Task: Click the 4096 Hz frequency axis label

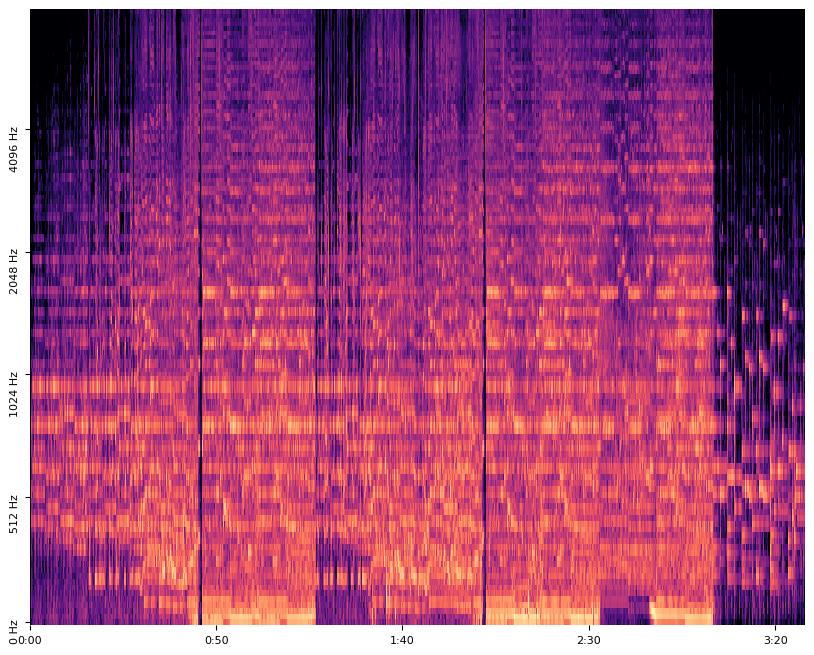Action: pos(13,149)
